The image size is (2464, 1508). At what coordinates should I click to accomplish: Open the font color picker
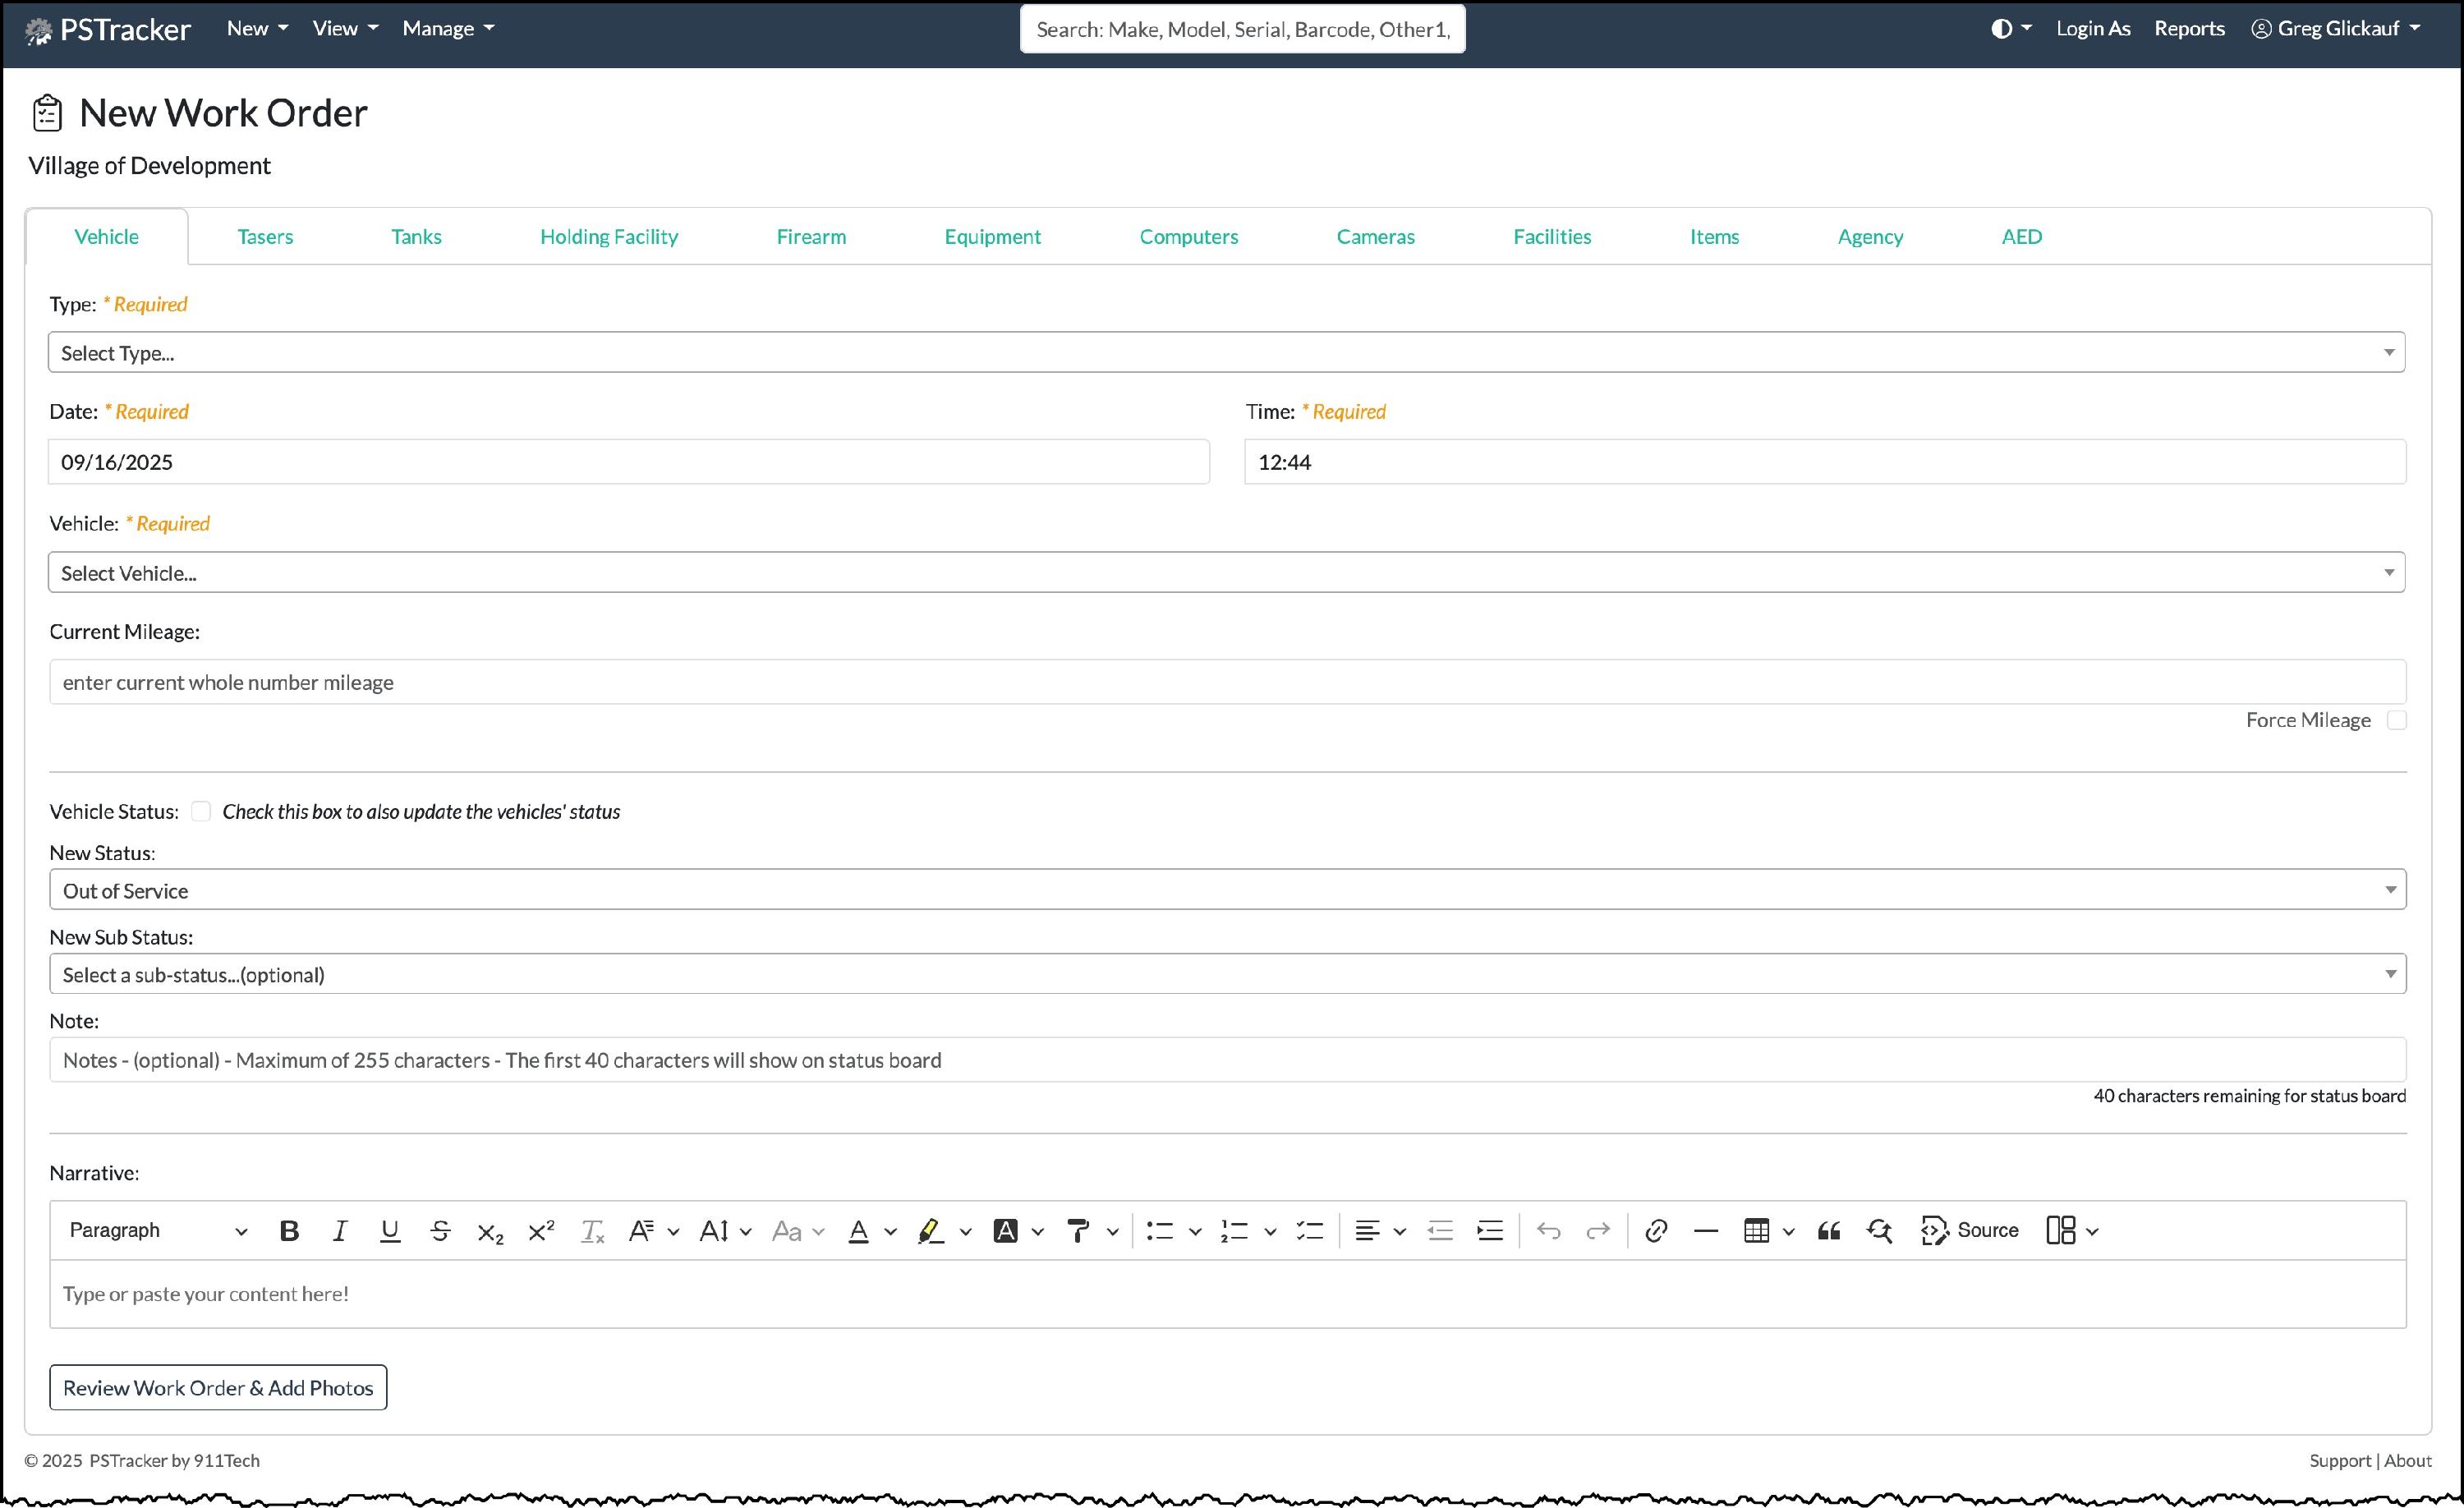click(x=859, y=1230)
